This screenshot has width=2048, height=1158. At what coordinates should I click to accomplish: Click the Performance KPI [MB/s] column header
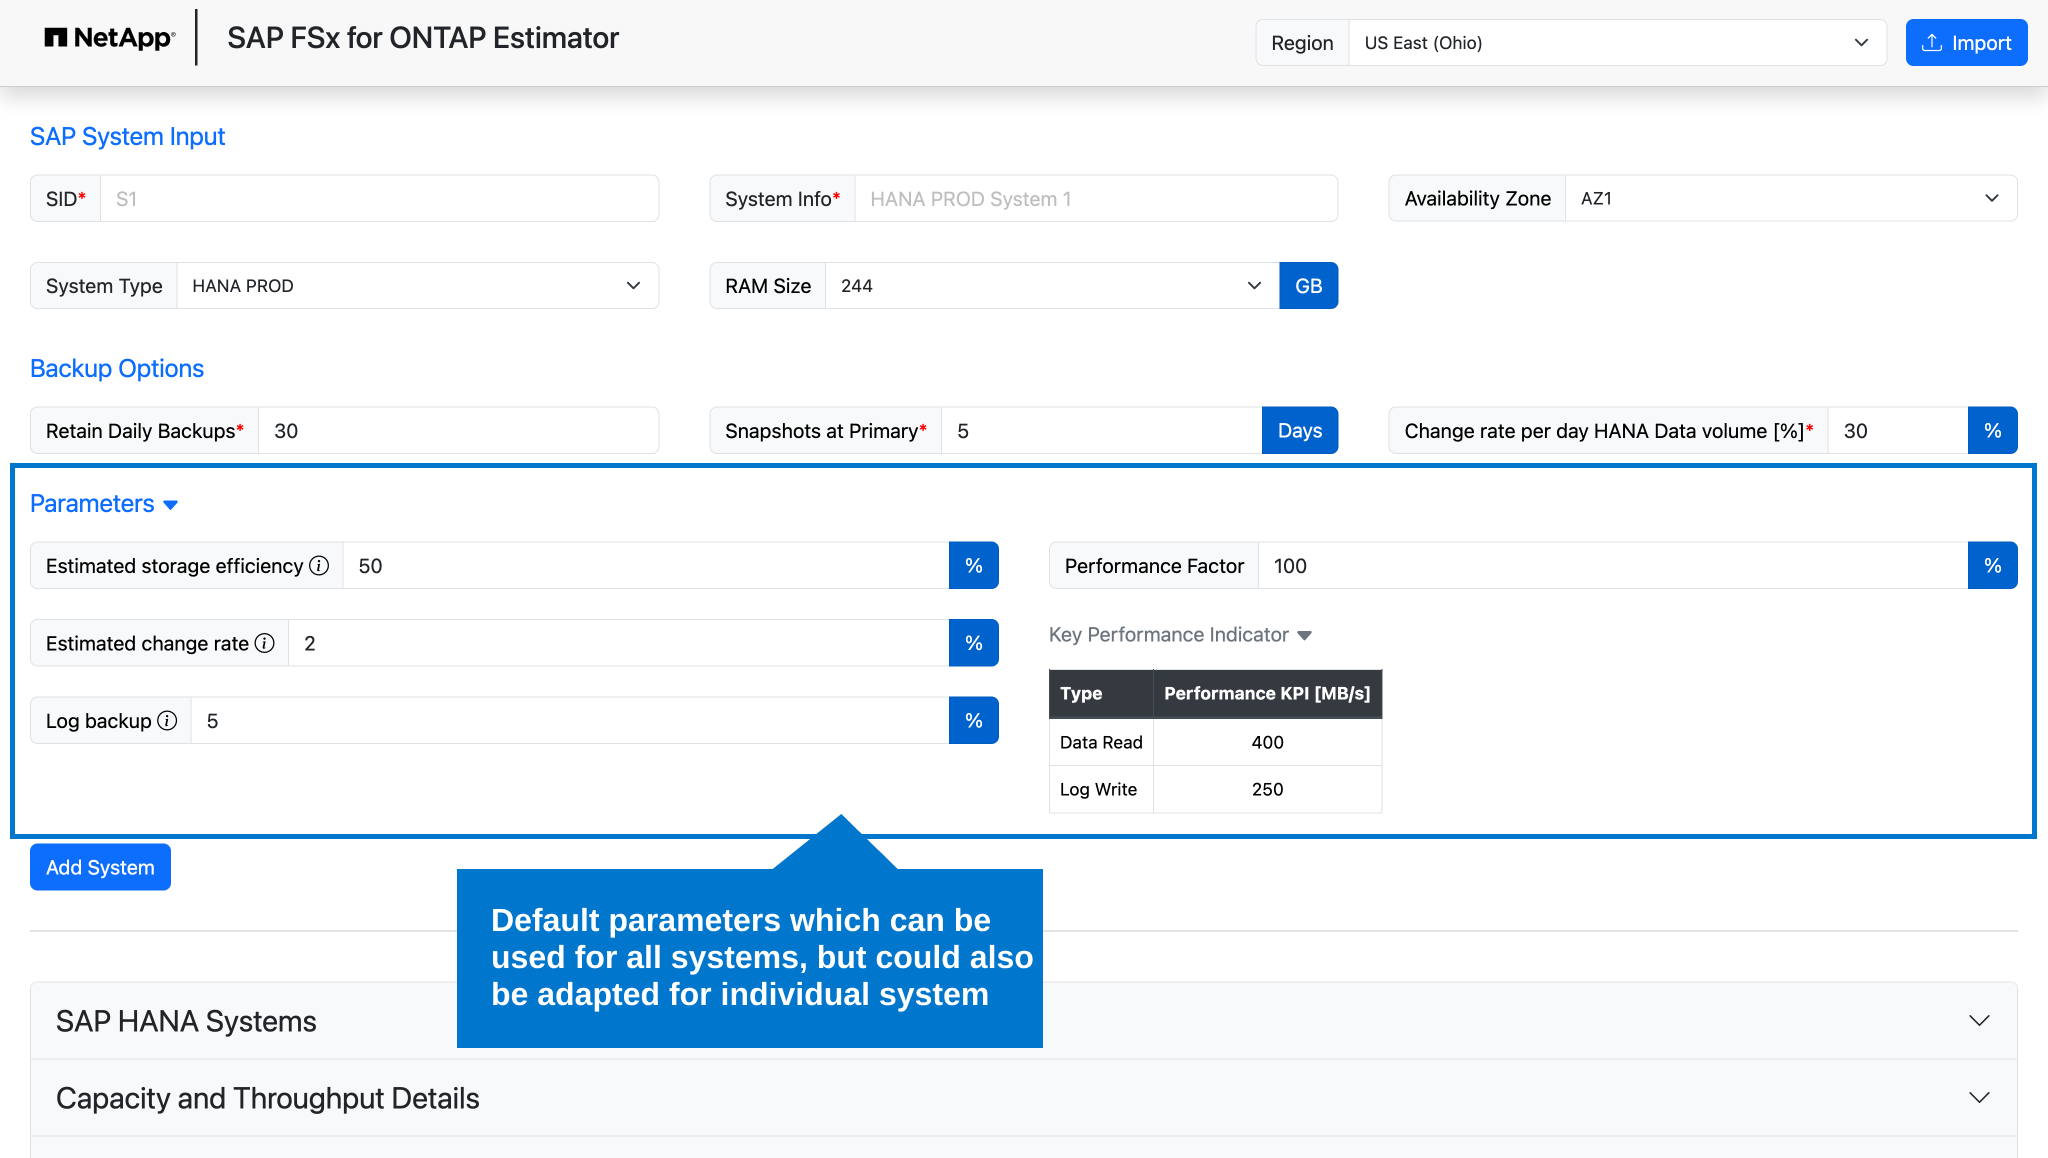pyautogui.click(x=1267, y=693)
